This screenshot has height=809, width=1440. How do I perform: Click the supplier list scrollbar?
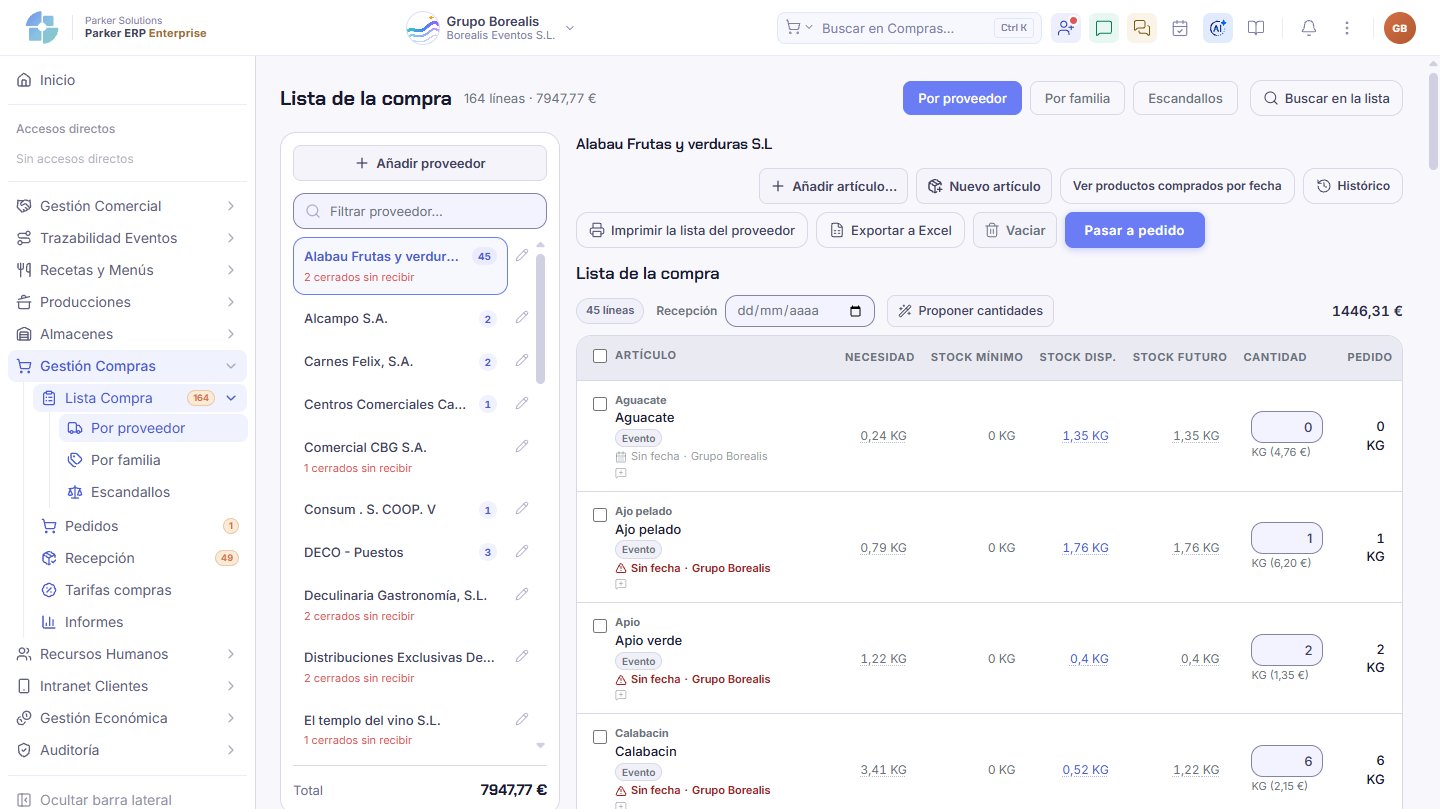pos(541,318)
